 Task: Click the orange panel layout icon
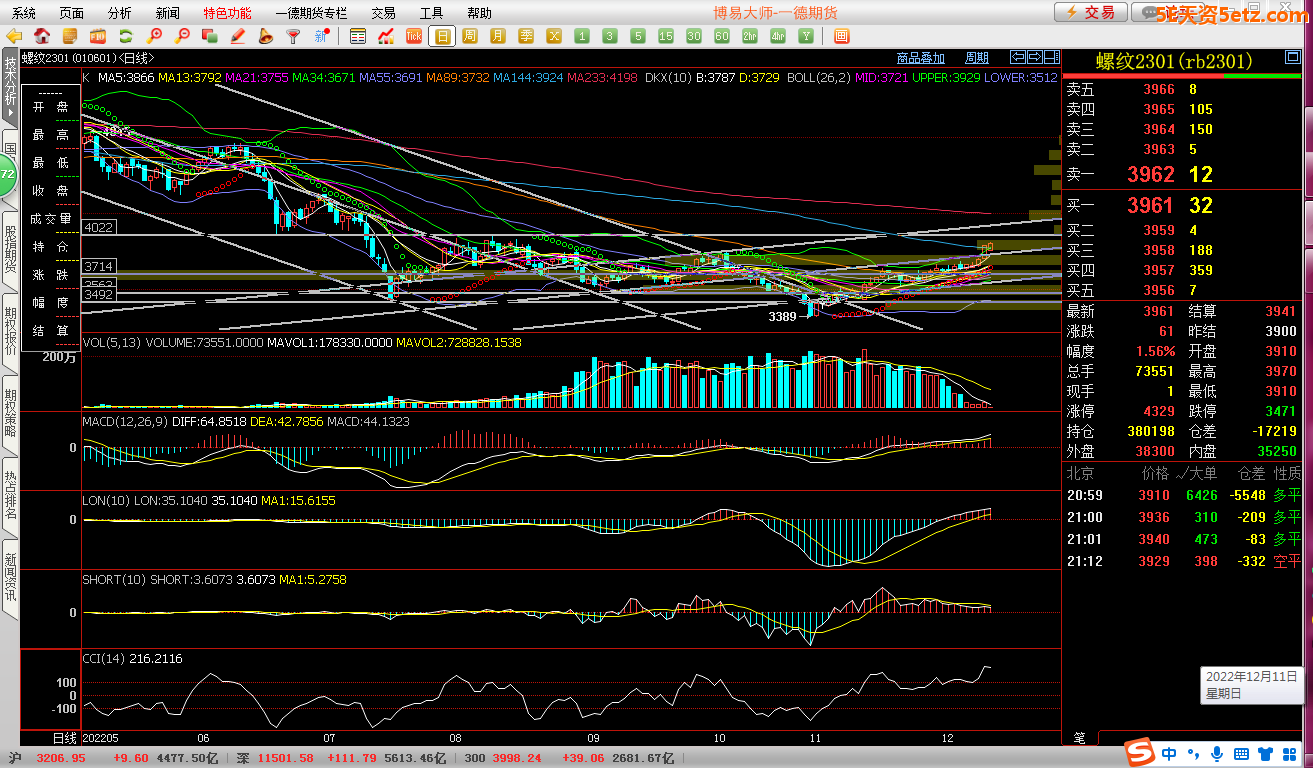[841, 36]
